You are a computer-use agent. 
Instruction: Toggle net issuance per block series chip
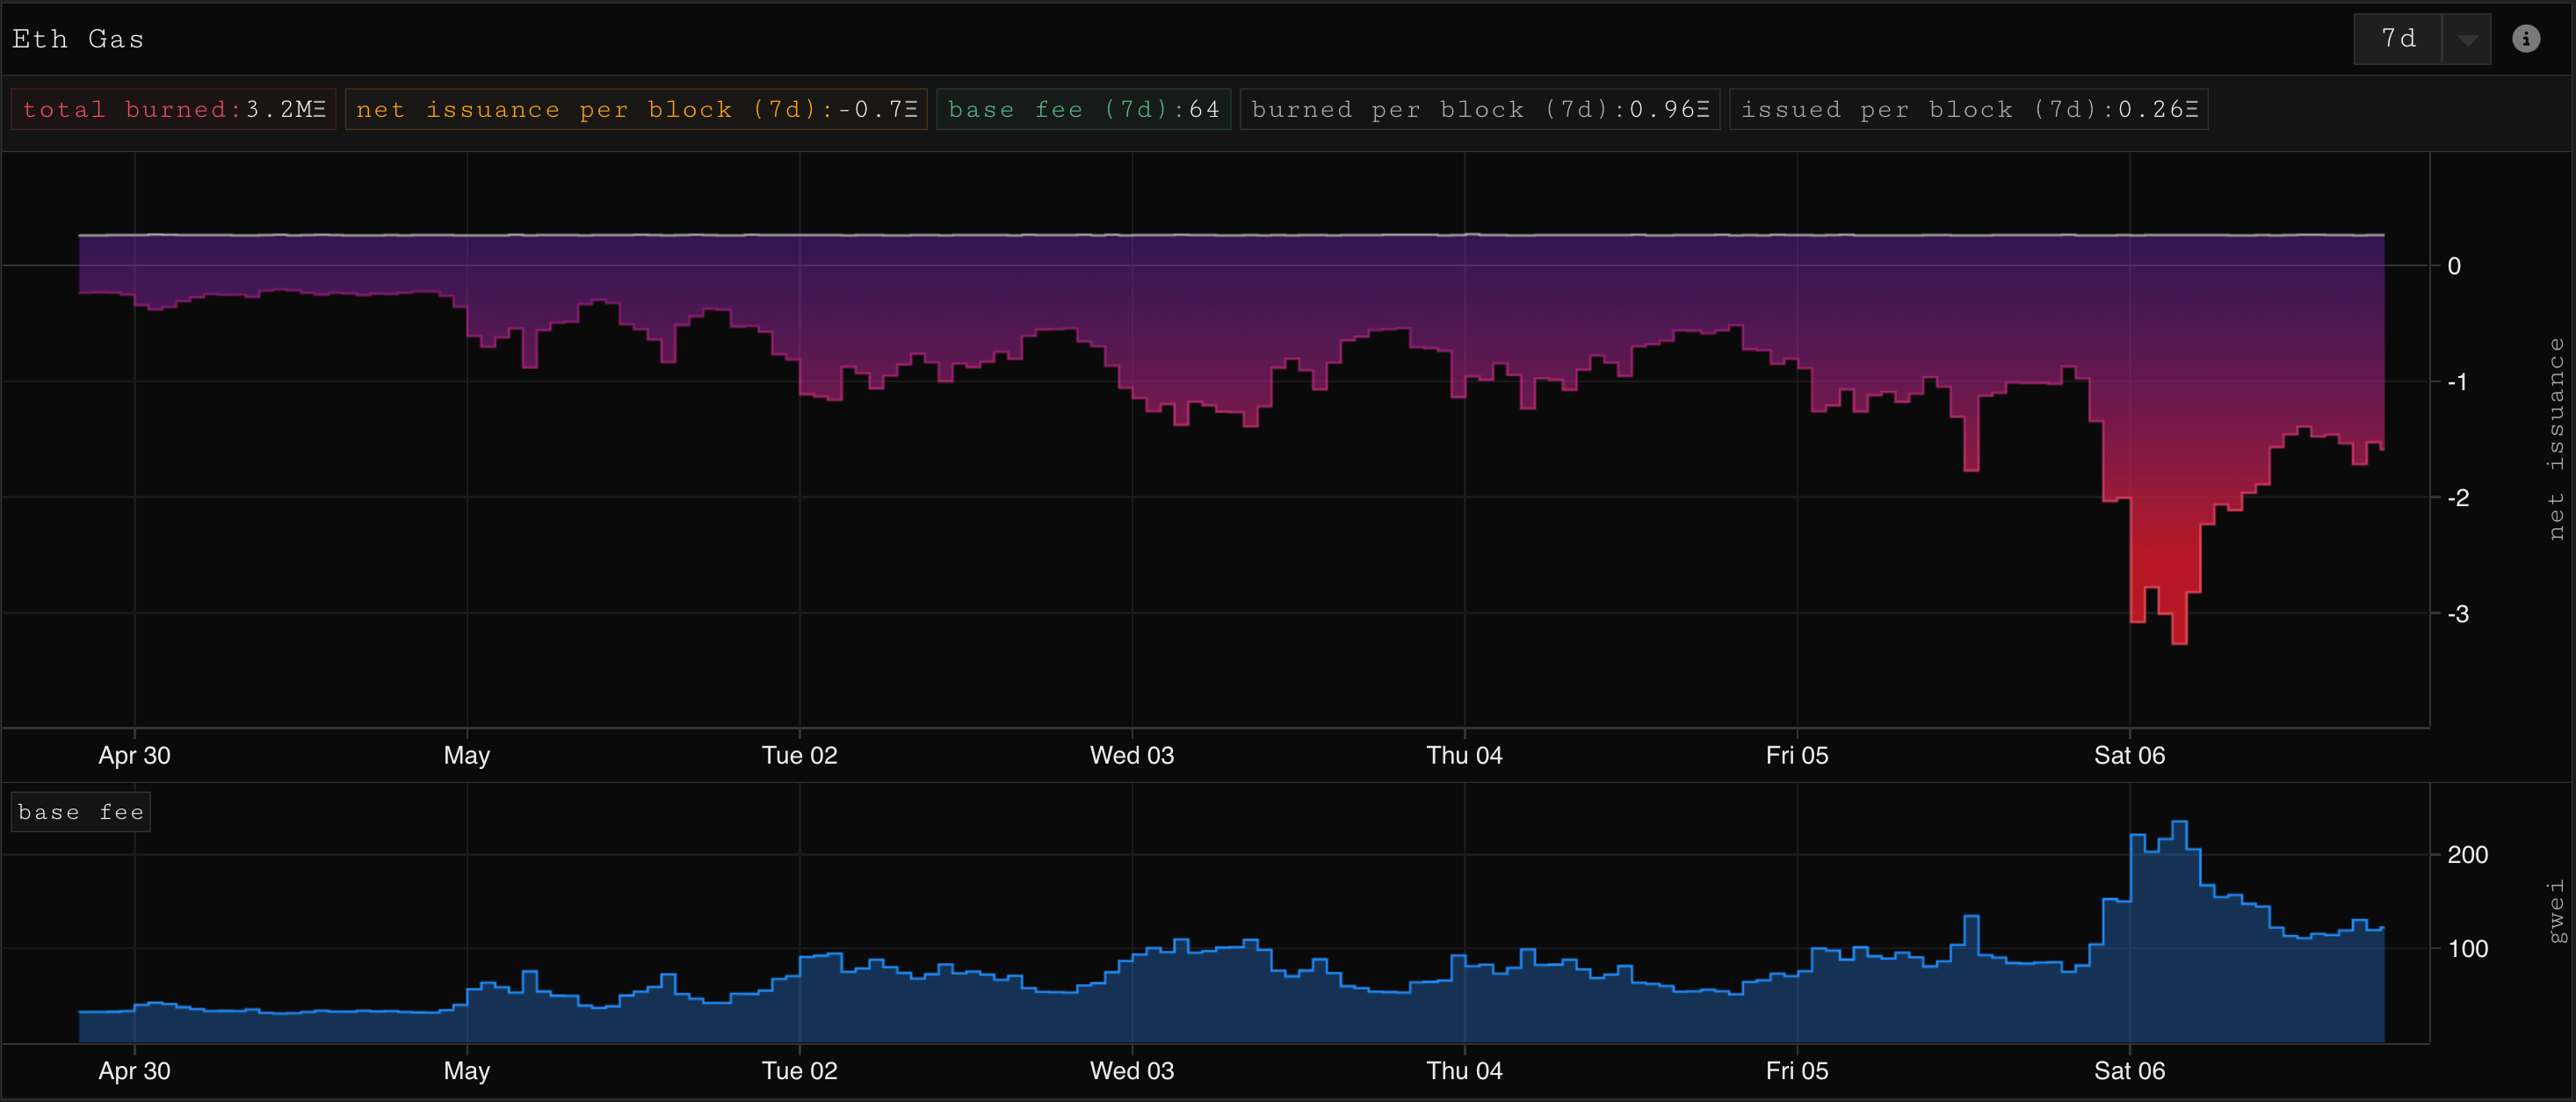pyautogui.click(x=636, y=109)
